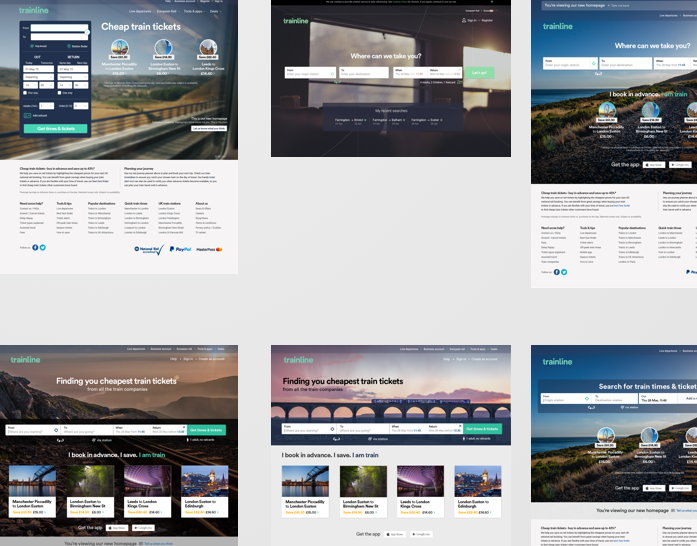Click Create an account in viaduct mockup header
Screen dimensions: 697x546
click(x=485, y=359)
